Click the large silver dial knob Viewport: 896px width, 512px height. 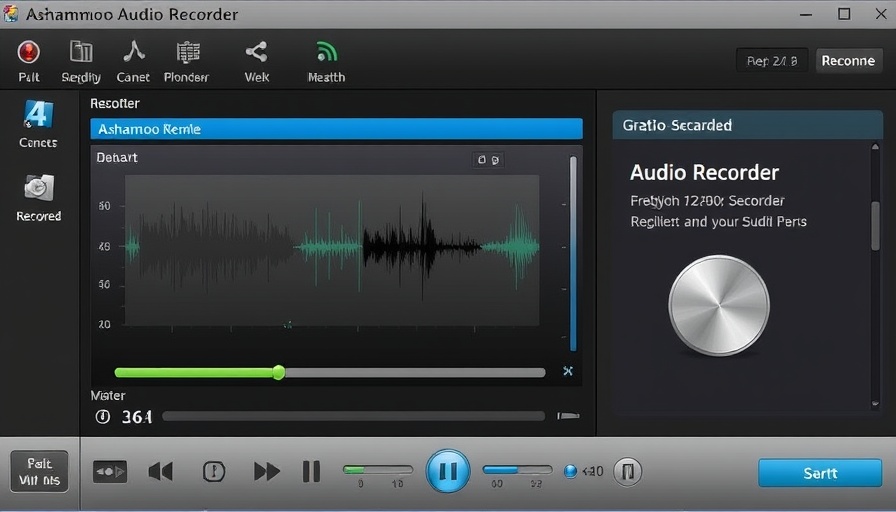tap(719, 305)
